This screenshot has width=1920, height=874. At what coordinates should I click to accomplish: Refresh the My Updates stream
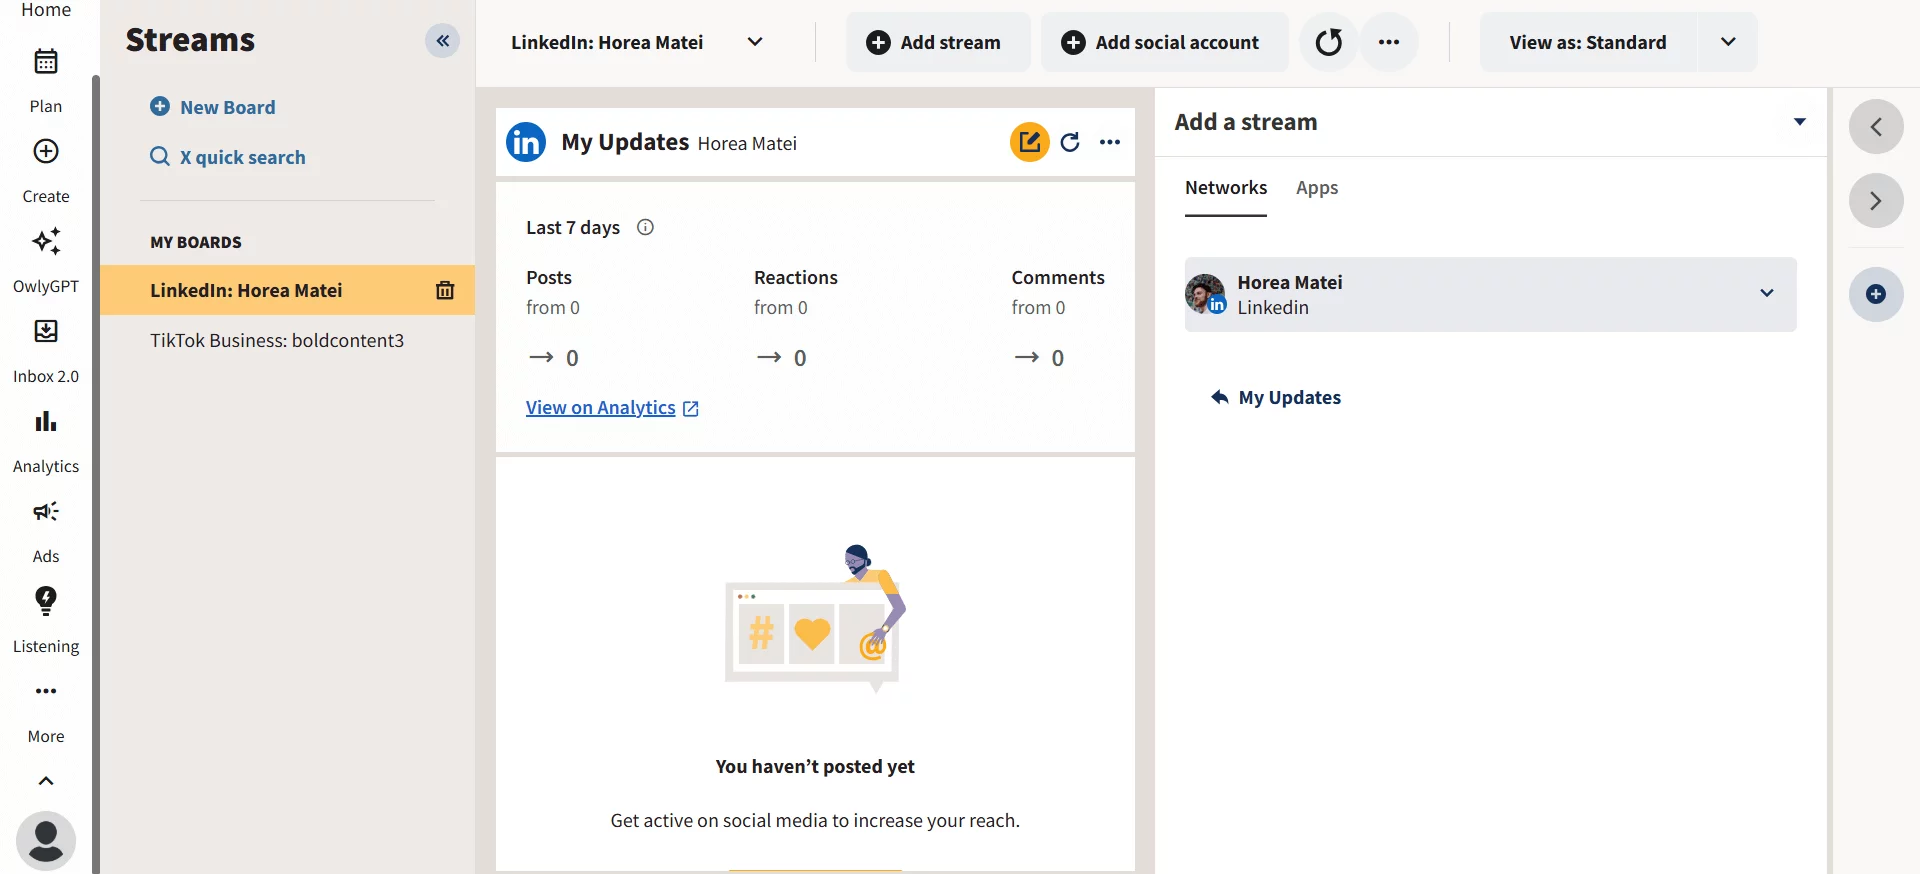click(x=1070, y=142)
